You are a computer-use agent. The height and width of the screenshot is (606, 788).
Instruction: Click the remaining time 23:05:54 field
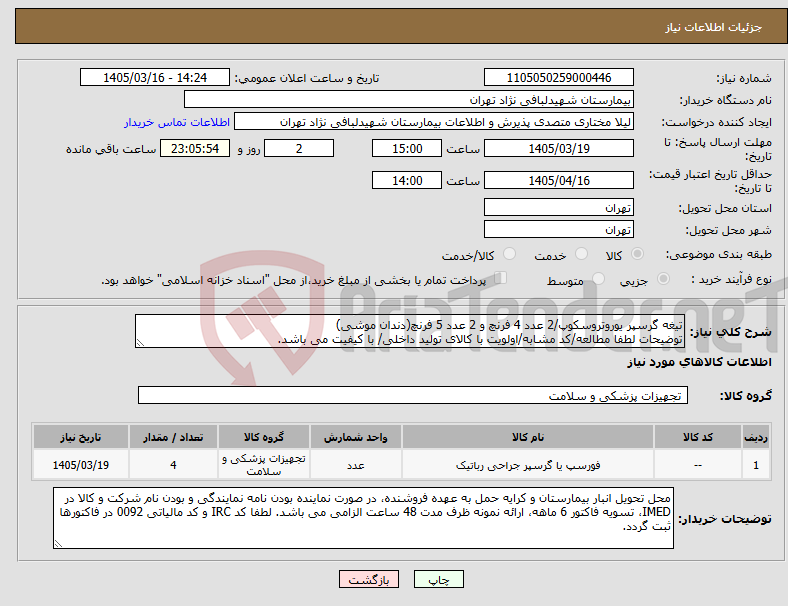click(x=195, y=148)
